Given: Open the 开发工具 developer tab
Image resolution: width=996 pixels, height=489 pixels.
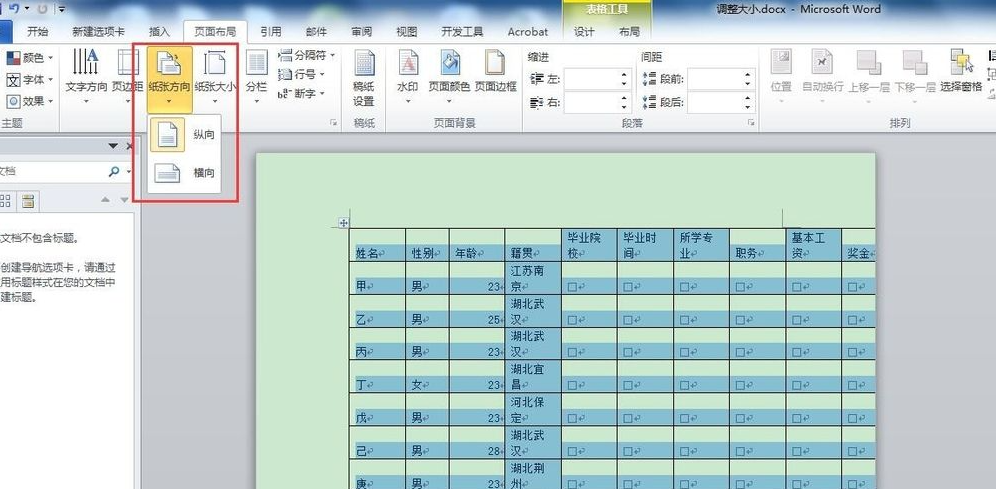Looking at the screenshot, I should (x=462, y=32).
